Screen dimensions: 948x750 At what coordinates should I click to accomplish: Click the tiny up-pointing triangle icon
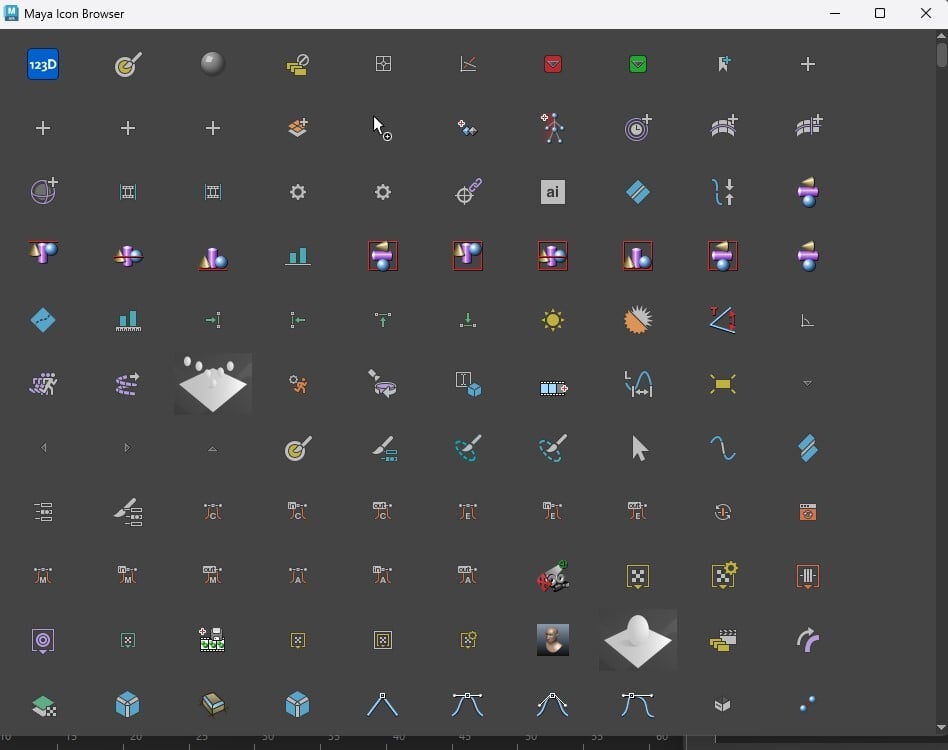[212, 449]
